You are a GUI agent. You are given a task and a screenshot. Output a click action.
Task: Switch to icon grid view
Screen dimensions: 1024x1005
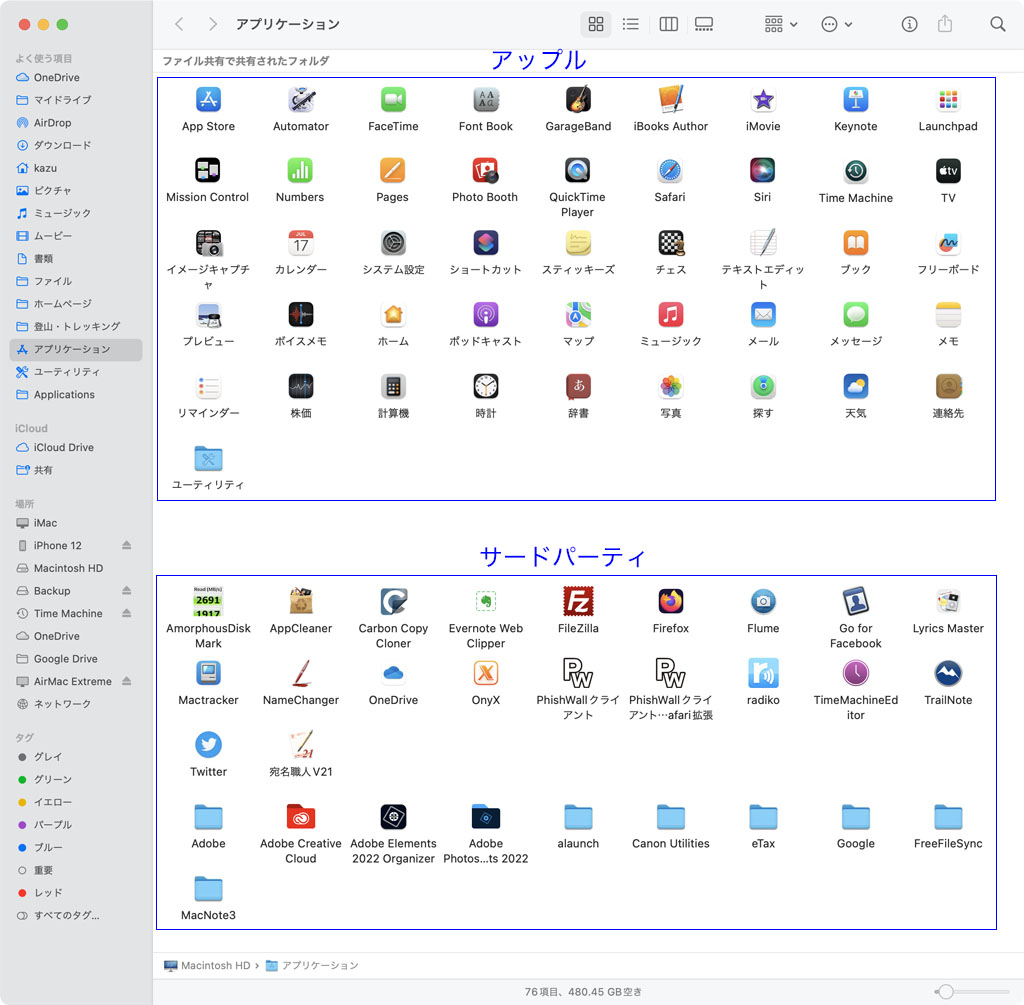[596, 24]
